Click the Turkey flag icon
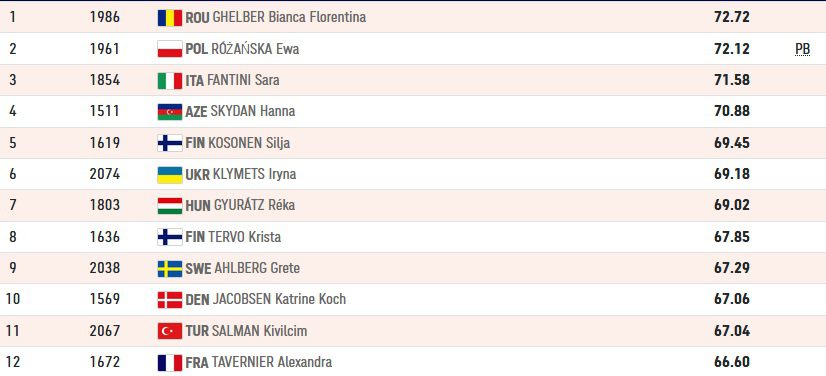 (x=170, y=331)
